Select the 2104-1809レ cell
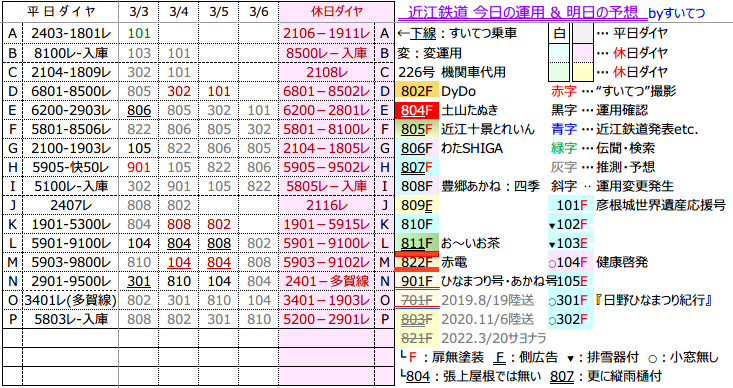The height and width of the screenshot is (388, 733). point(71,72)
